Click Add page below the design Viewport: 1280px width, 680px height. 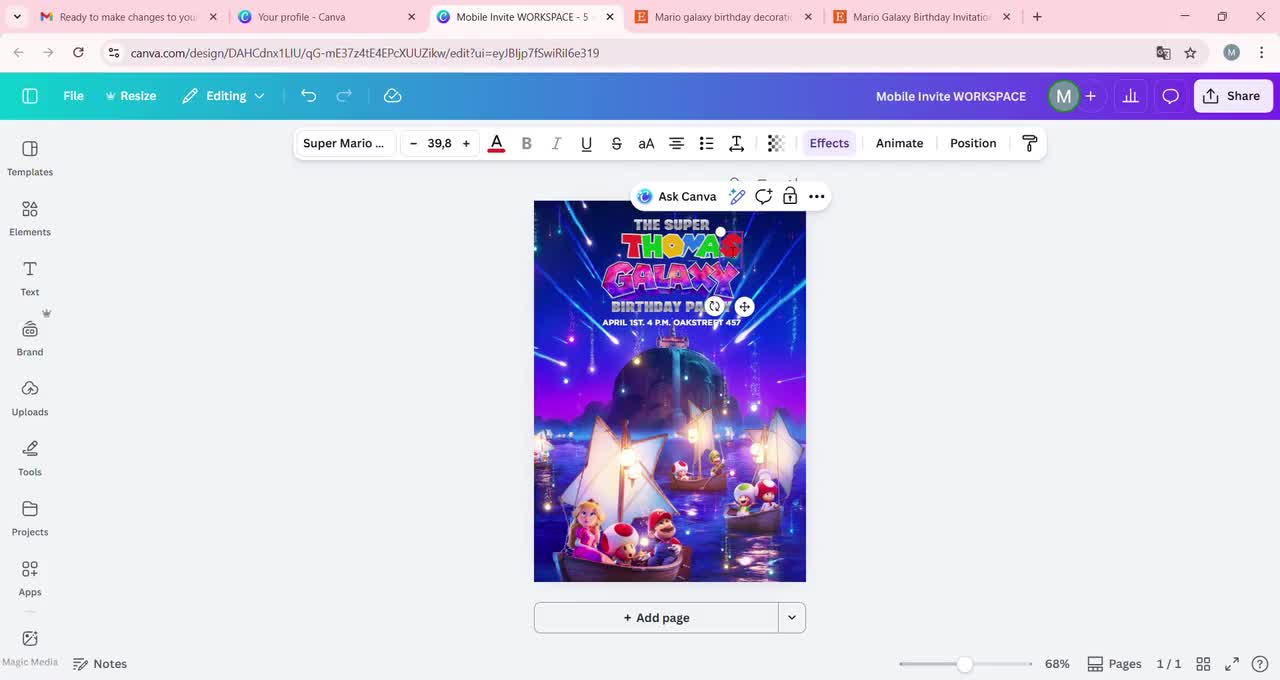(656, 617)
